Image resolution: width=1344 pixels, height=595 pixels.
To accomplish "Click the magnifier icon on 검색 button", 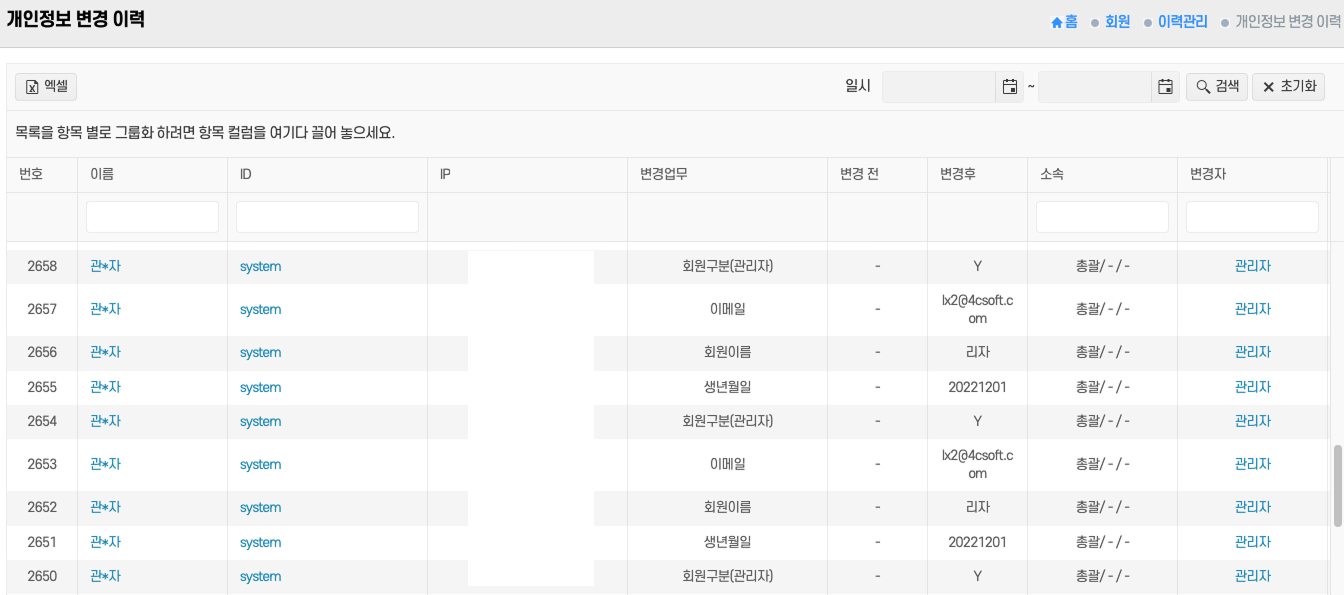I will (x=1203, y=86).
